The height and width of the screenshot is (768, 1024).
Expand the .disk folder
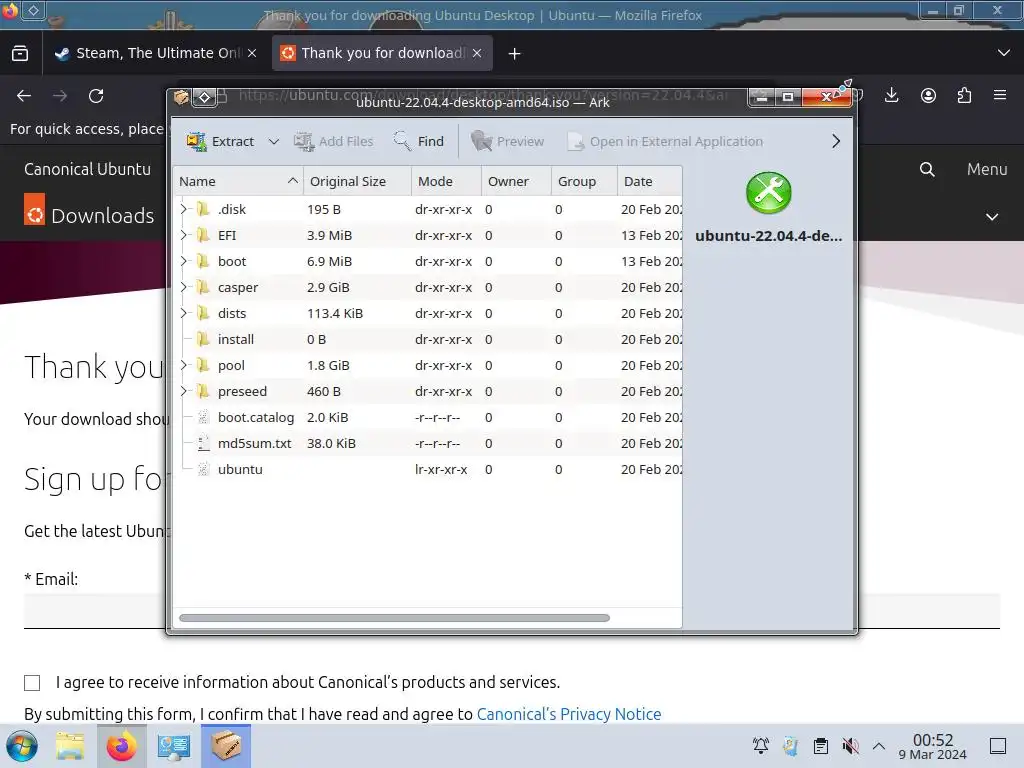[x=184, y=209]
